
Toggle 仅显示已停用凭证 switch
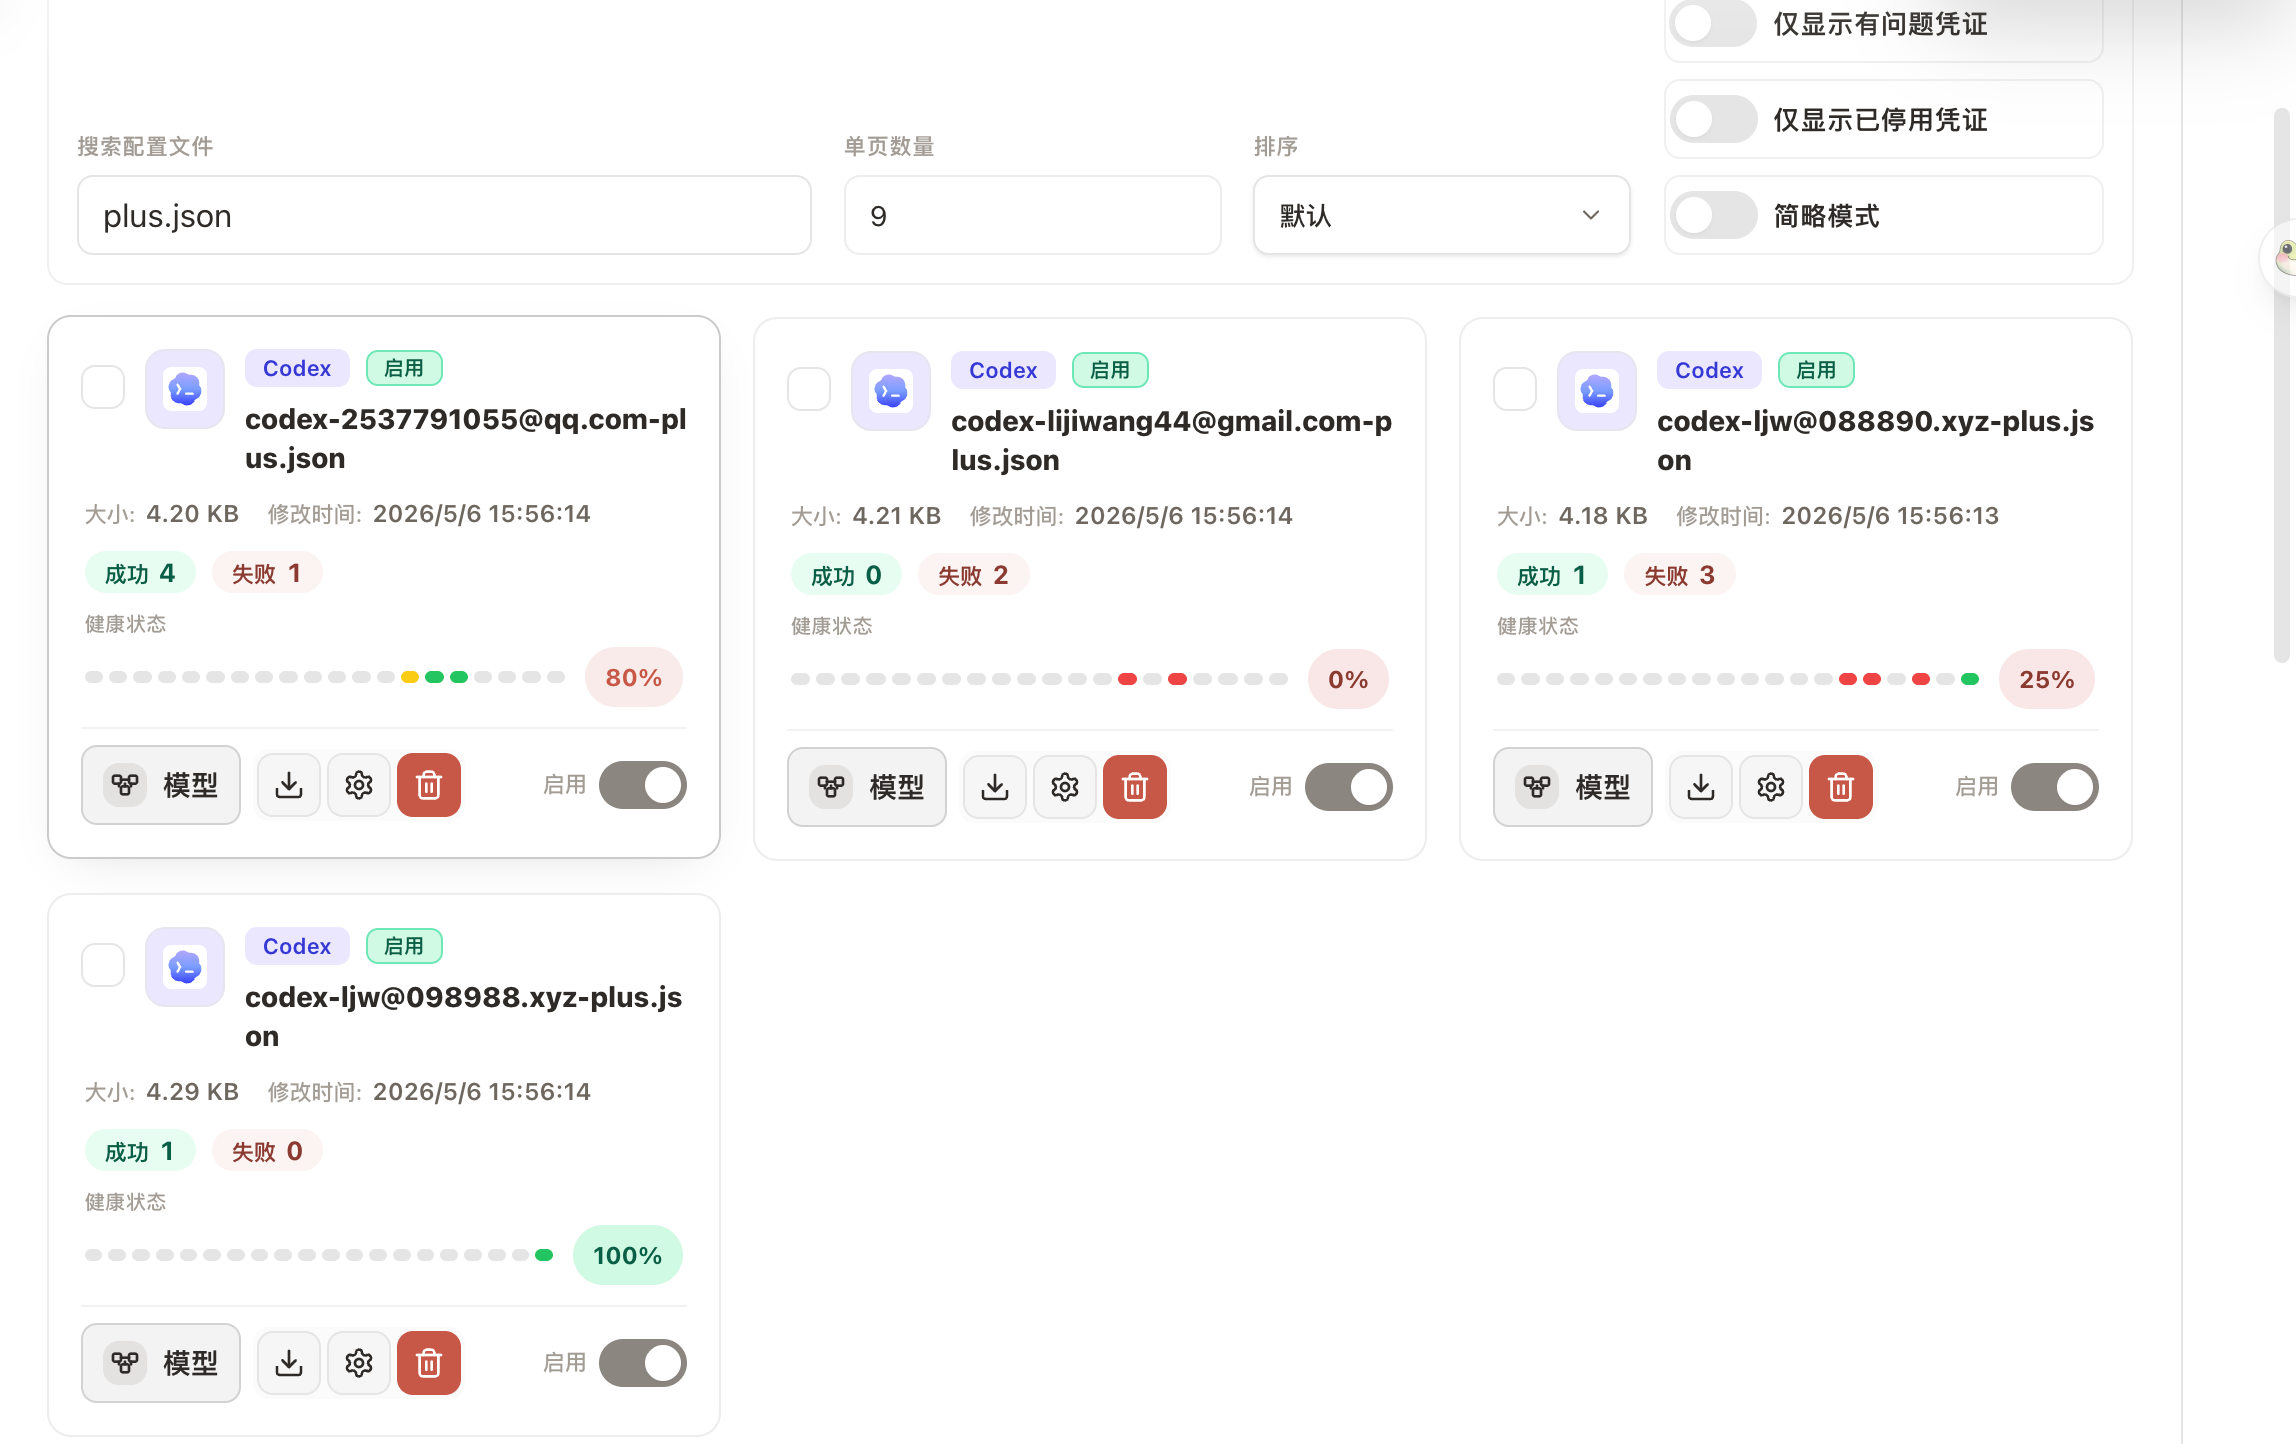click(1714, 120)
